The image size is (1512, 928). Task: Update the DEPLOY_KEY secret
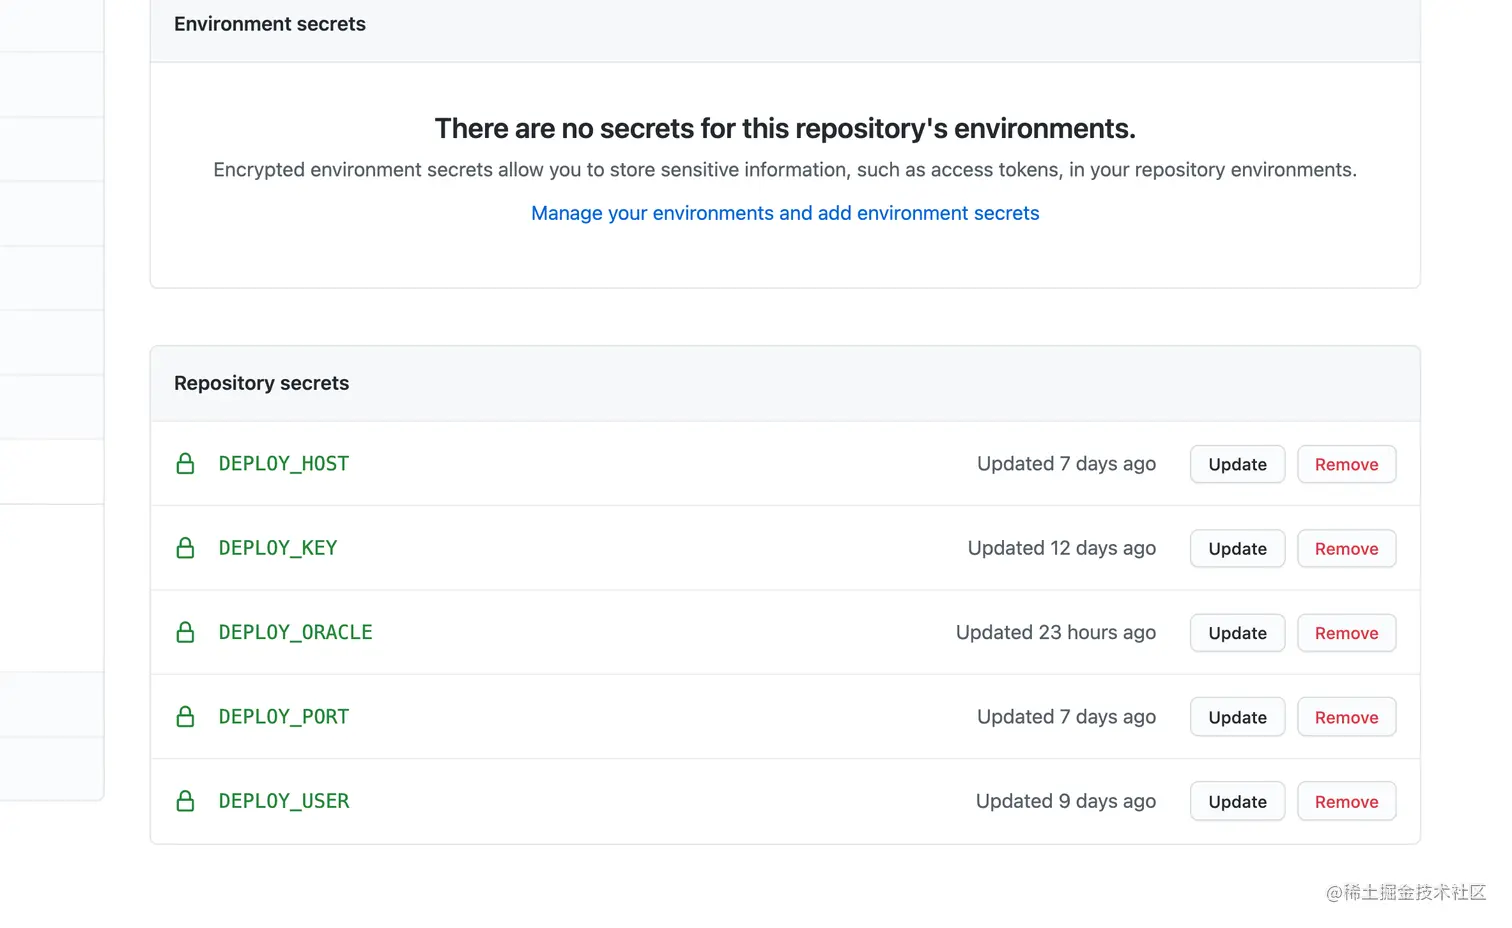pyautogui.click(x=1237, y=548)
